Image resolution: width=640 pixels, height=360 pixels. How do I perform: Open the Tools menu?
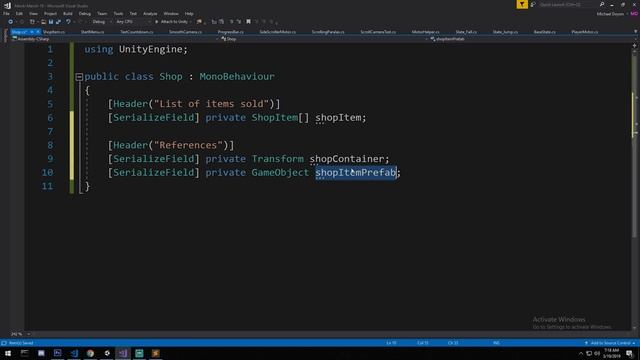point(118,13)
